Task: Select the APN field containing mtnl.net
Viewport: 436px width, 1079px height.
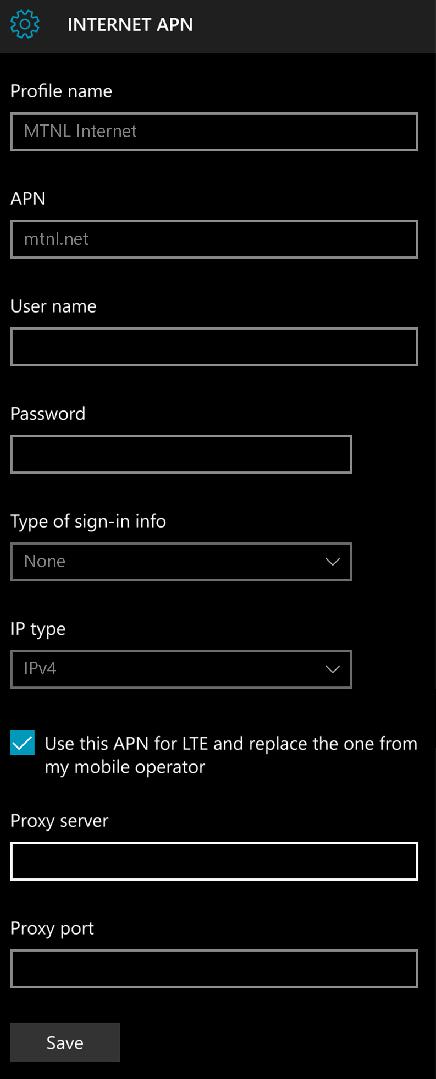Action: 214,239
